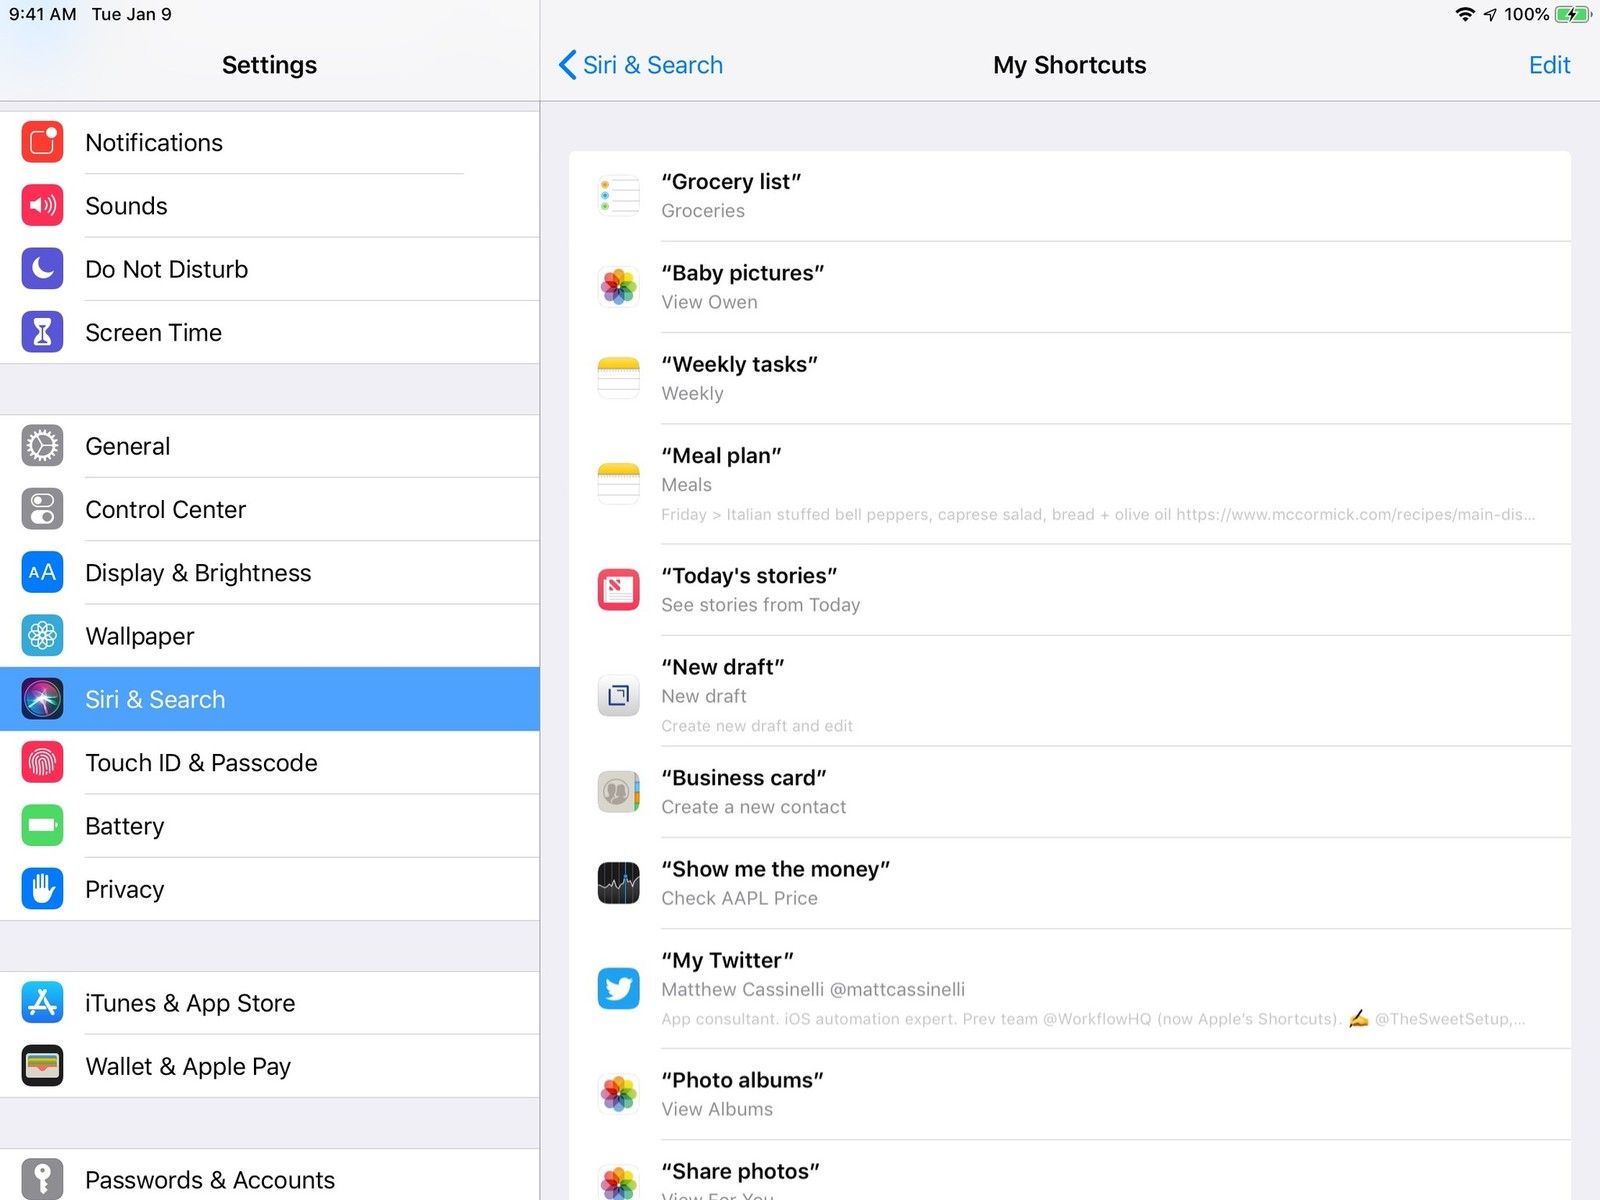Open Battery settings
This screenshot has width=1600, height=1200.
point(125,826)
